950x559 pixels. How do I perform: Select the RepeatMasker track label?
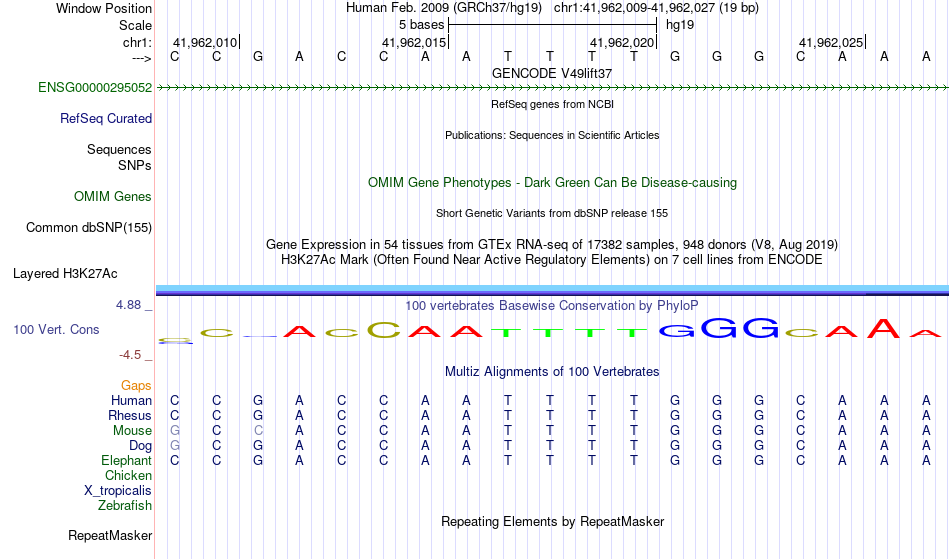110,536
